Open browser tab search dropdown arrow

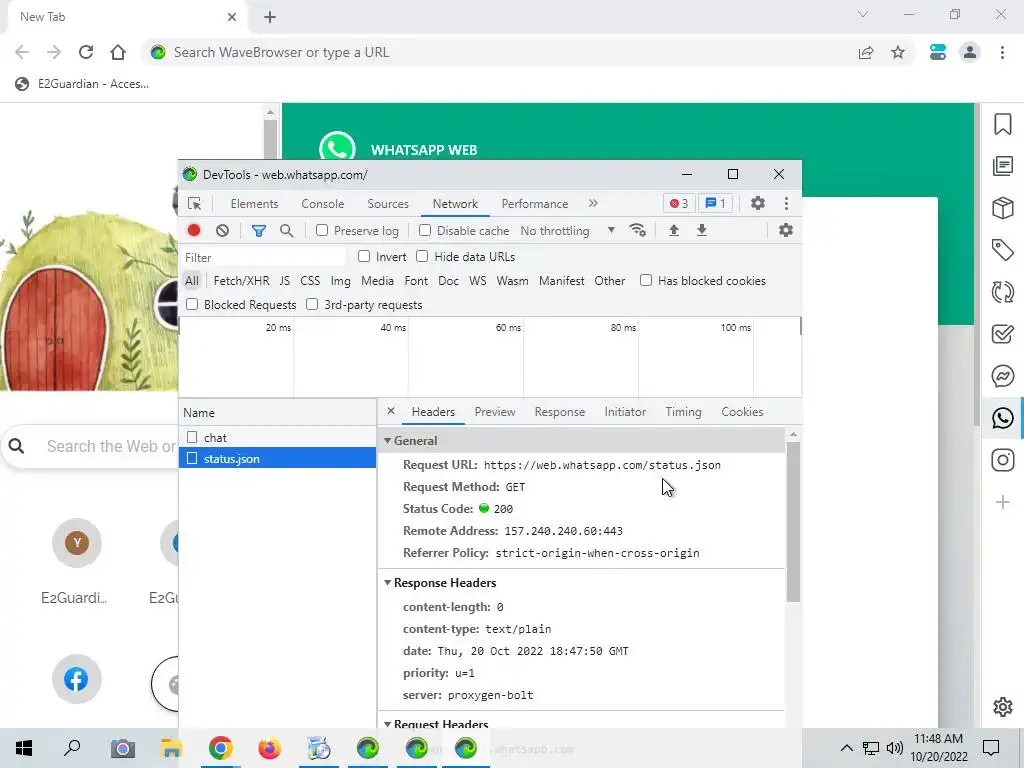tap(863, 14)
